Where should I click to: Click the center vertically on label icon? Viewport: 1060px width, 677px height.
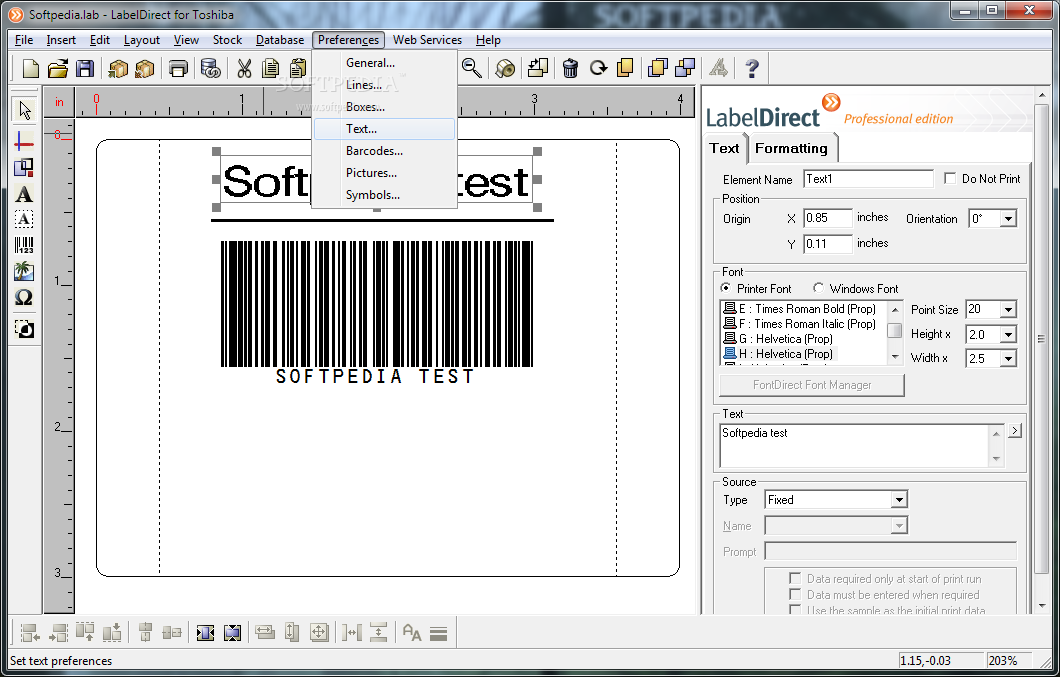click(x=232, y=633)
